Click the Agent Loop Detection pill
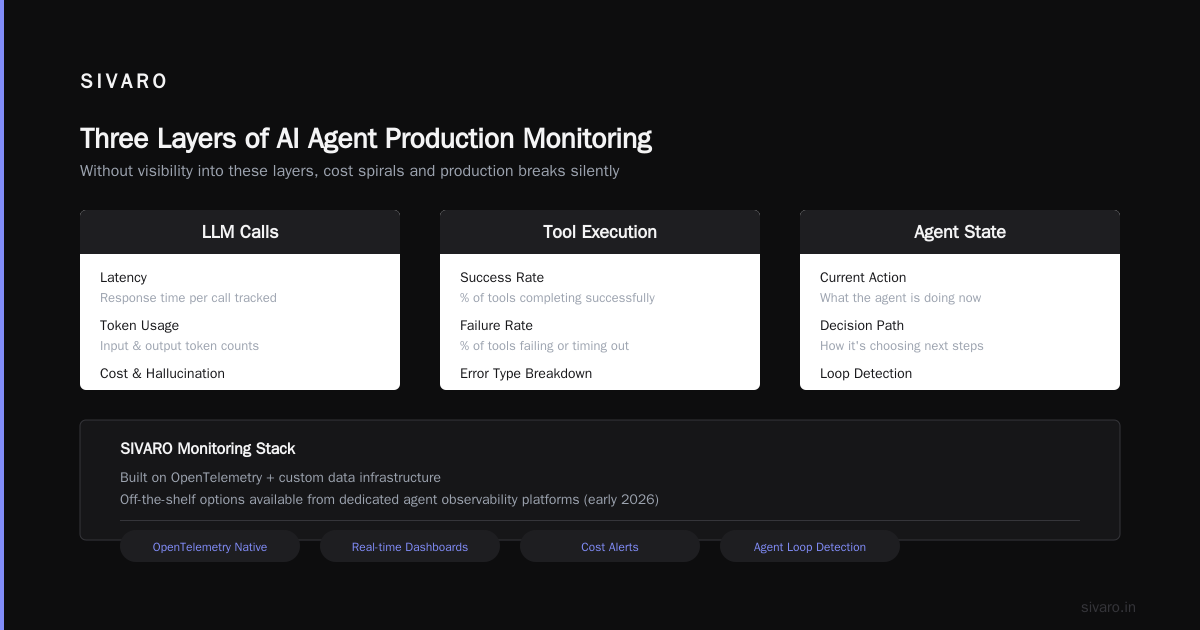The image size is (1200, 630). pyautogui.click(x=810, y=547)
